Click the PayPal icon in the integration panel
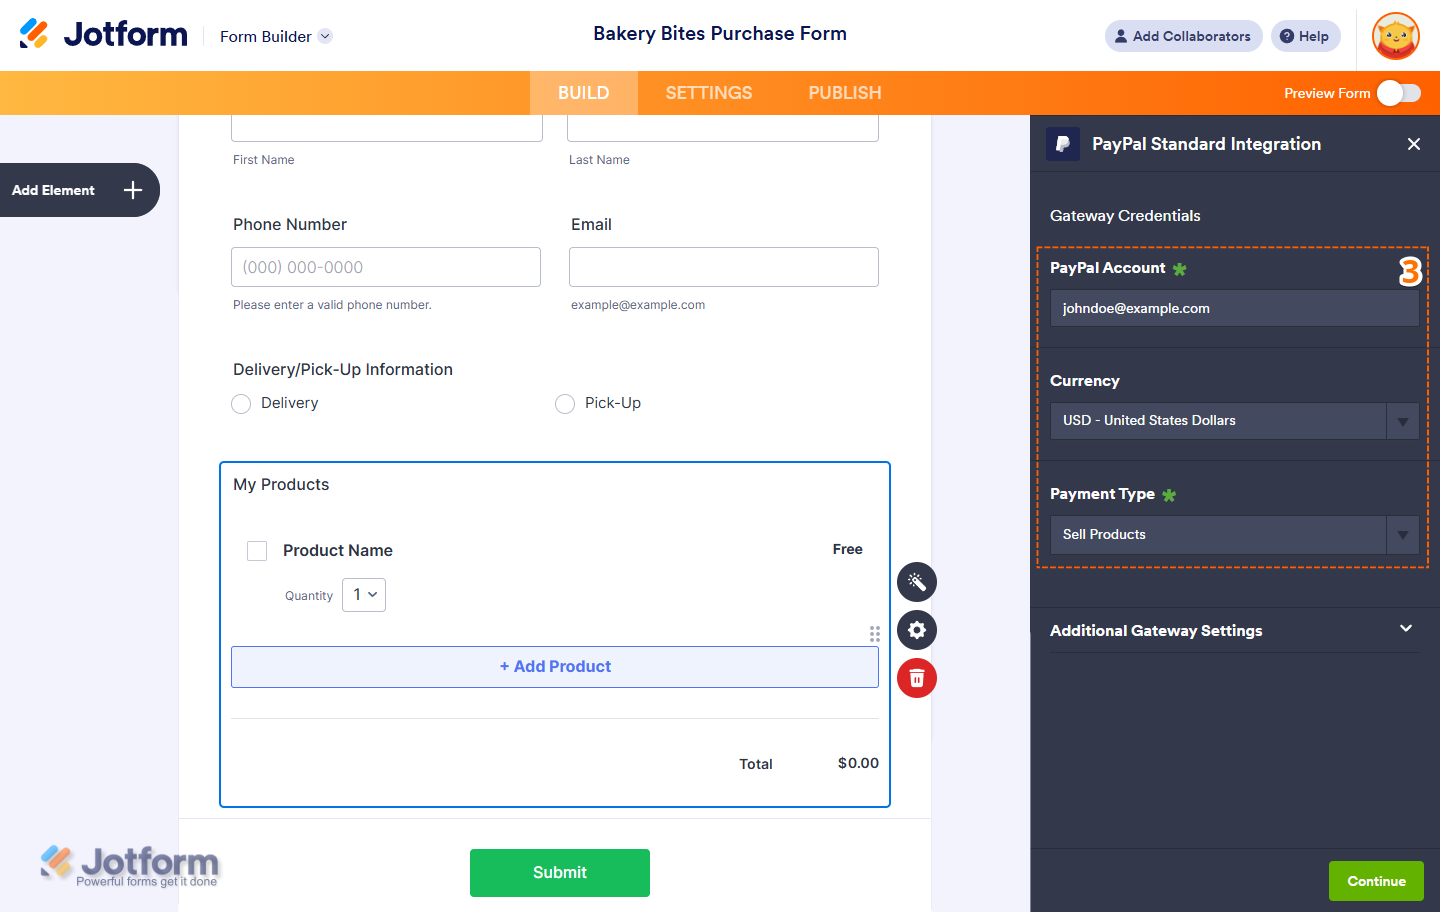The width and height of the screenshot is (1440, 912). tap(1062, 144)
